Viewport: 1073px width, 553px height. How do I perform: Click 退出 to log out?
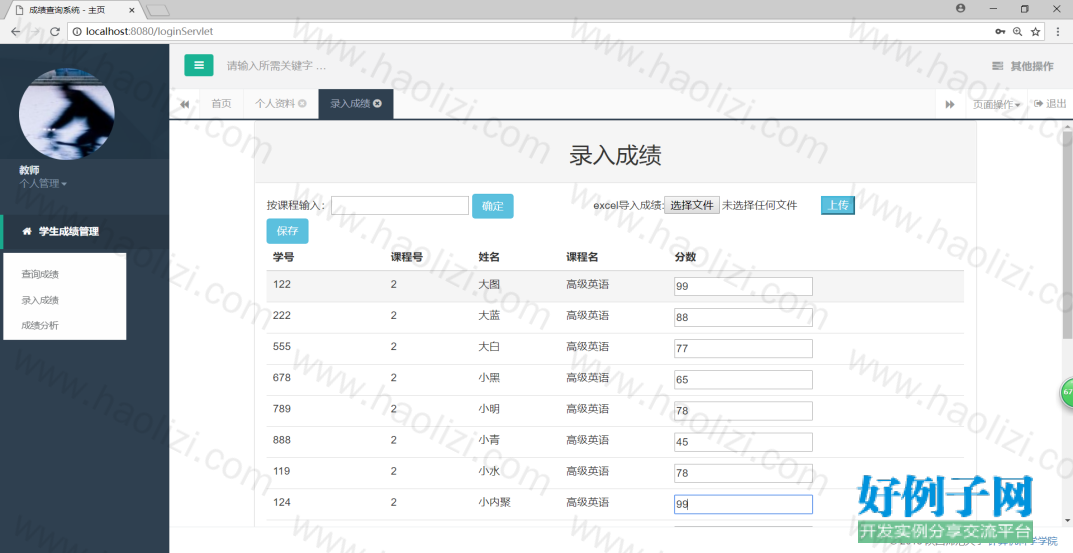tap(1050, 103)
